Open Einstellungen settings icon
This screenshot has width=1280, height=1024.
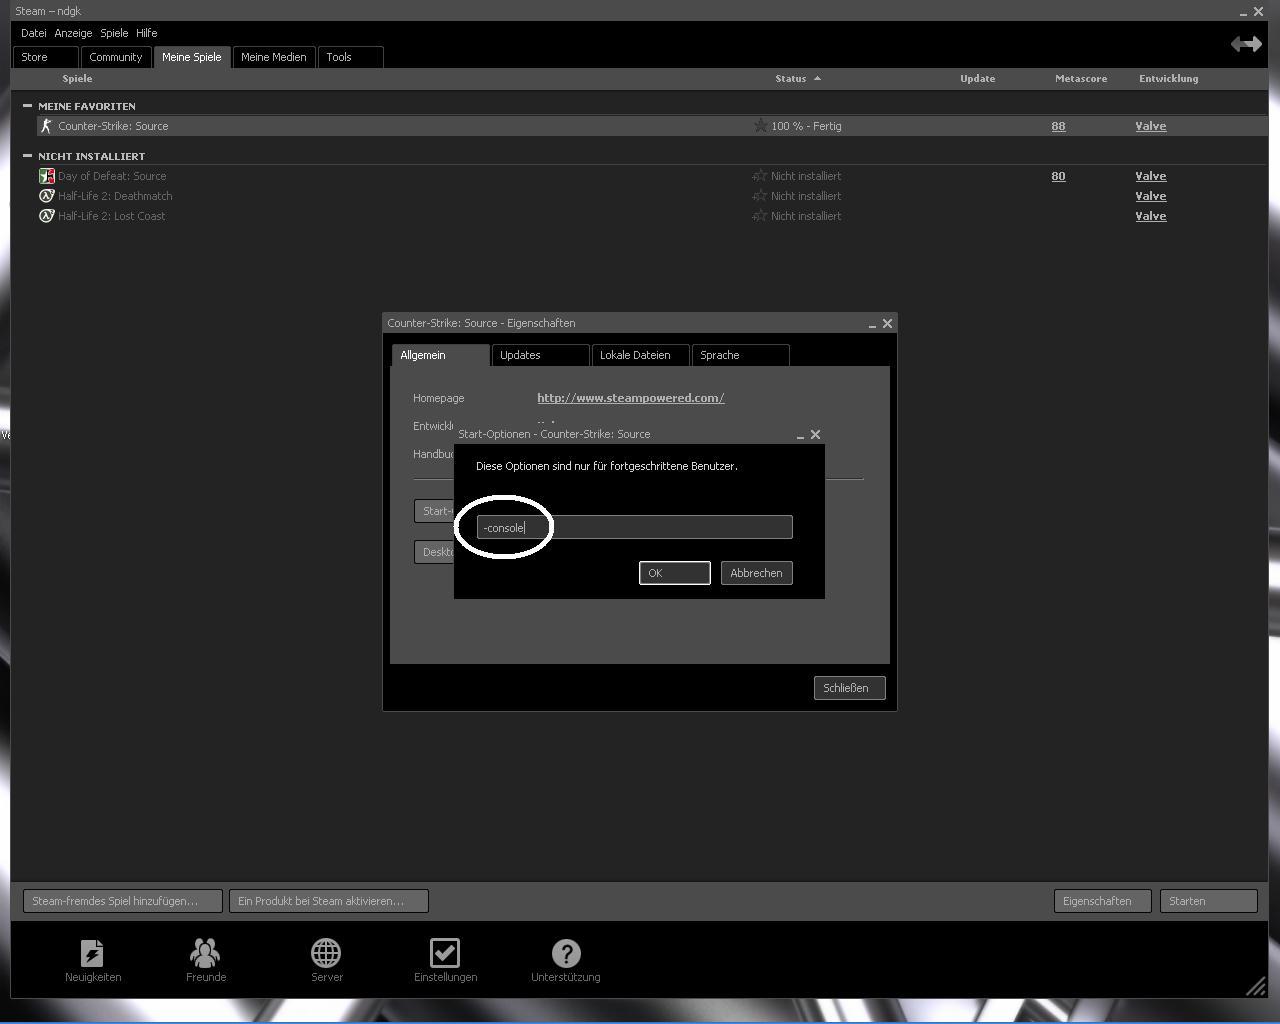click(445, 954)
